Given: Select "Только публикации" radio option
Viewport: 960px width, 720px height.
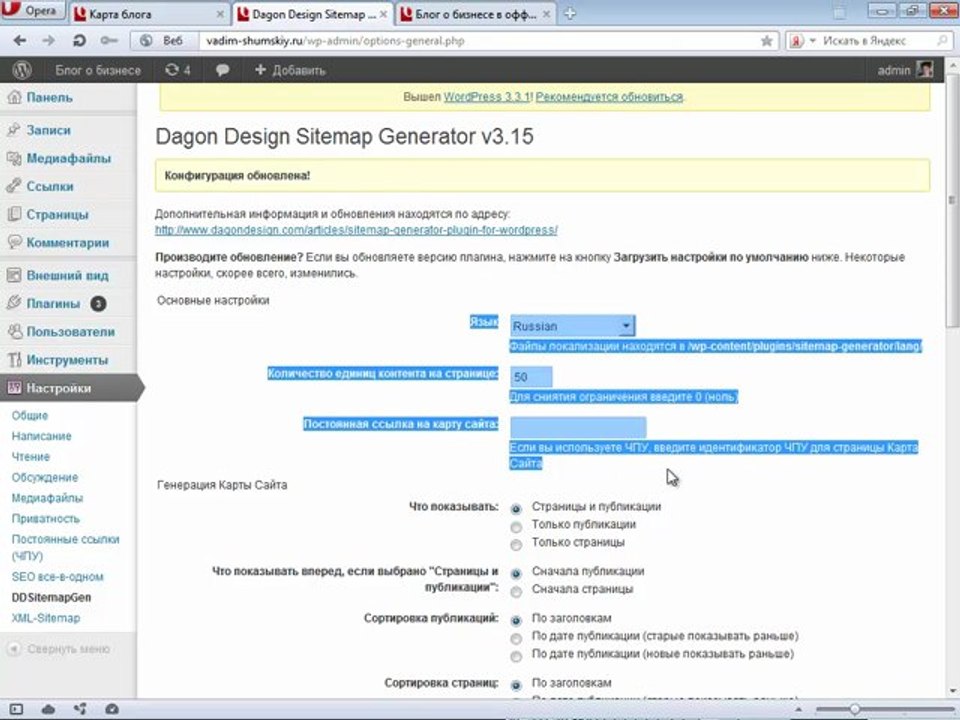Looking at the screenshot, I should coord(516,525).
